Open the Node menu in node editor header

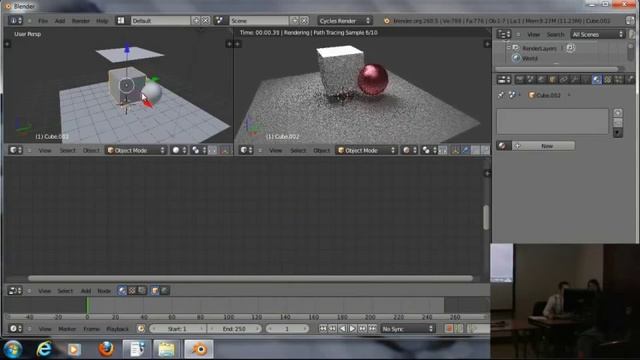[x=104, y=291]
